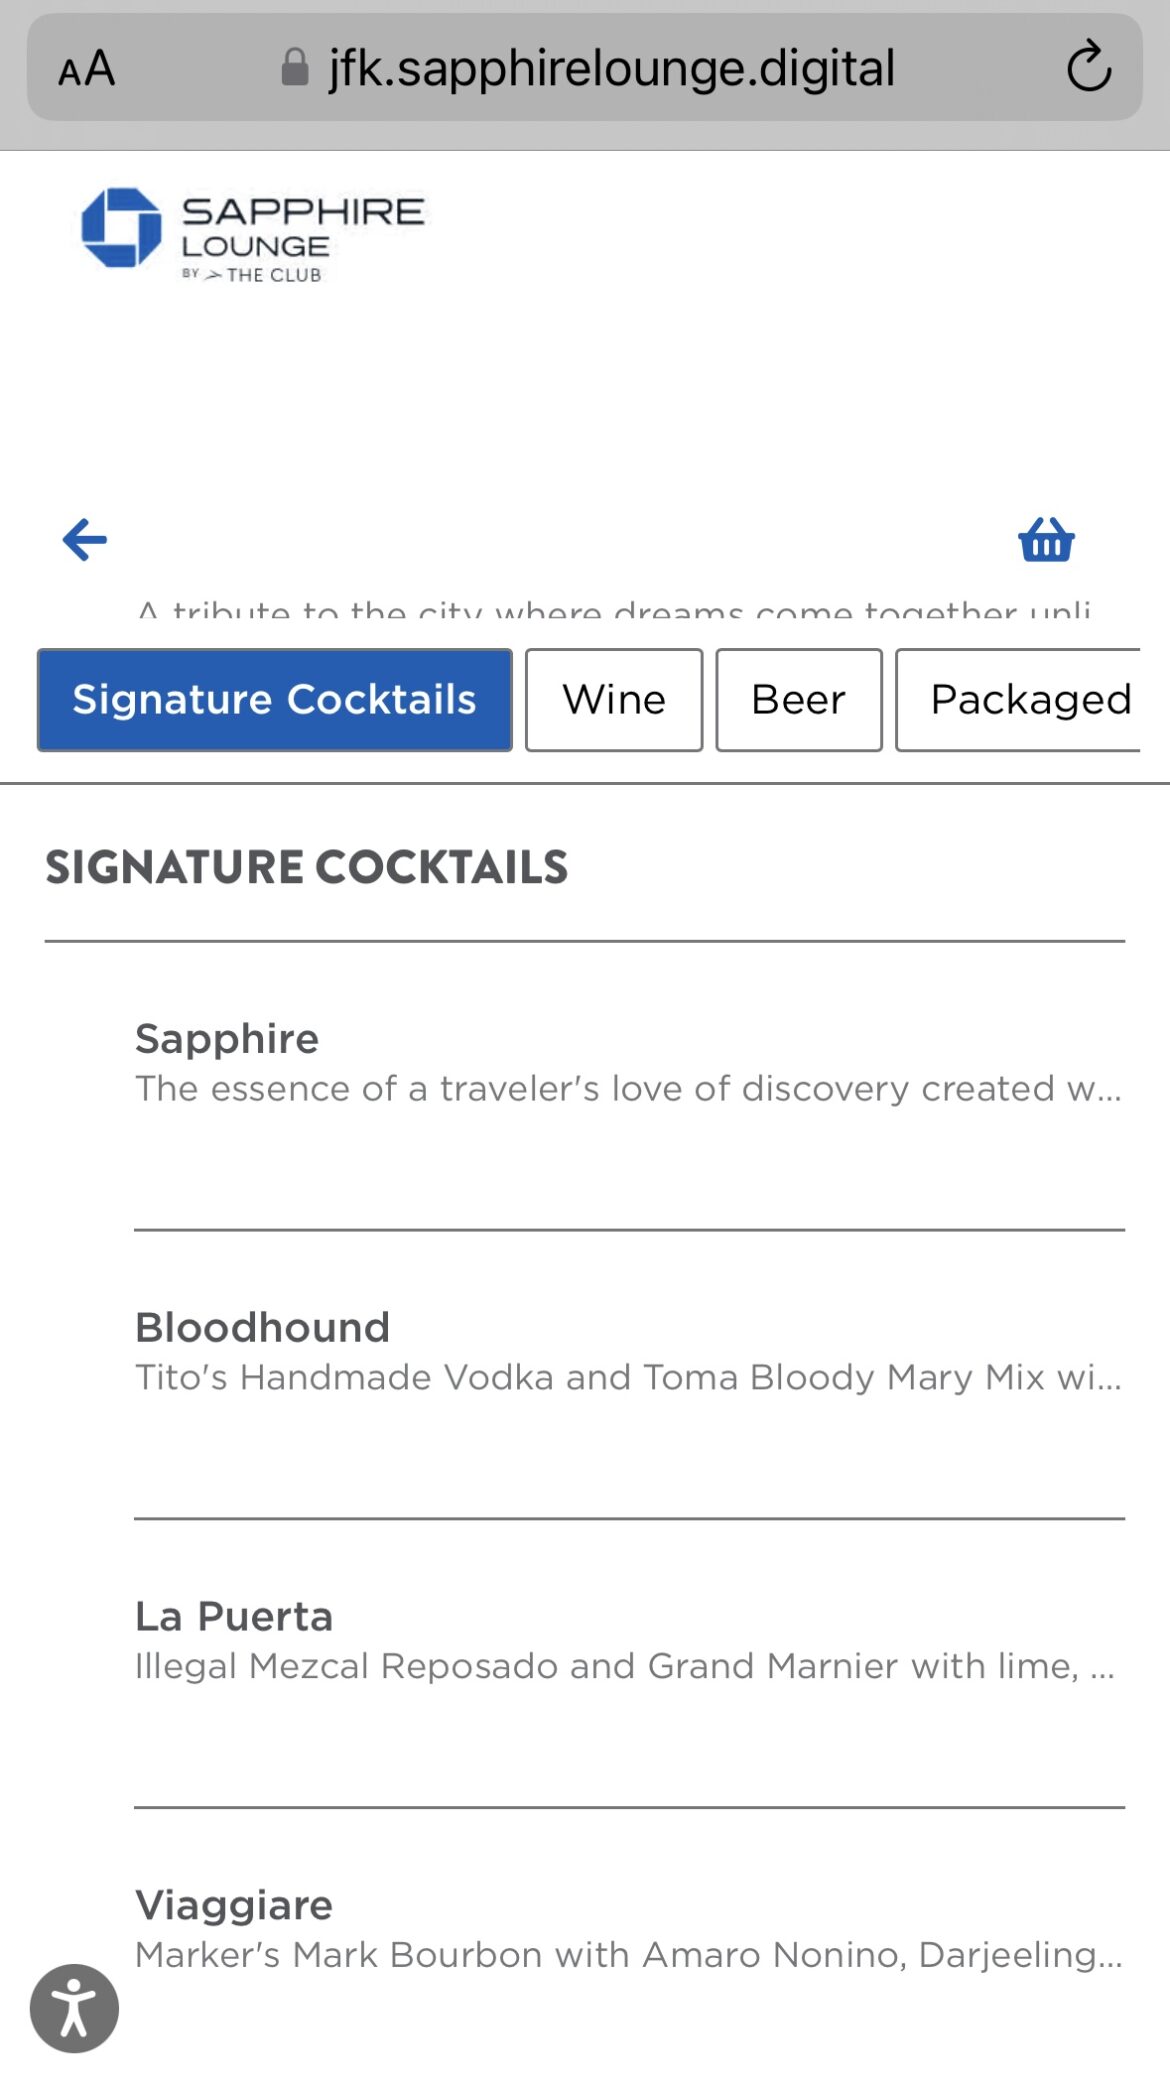
Task: Tap the padlock icon in address bar
Action: point(295,68)
